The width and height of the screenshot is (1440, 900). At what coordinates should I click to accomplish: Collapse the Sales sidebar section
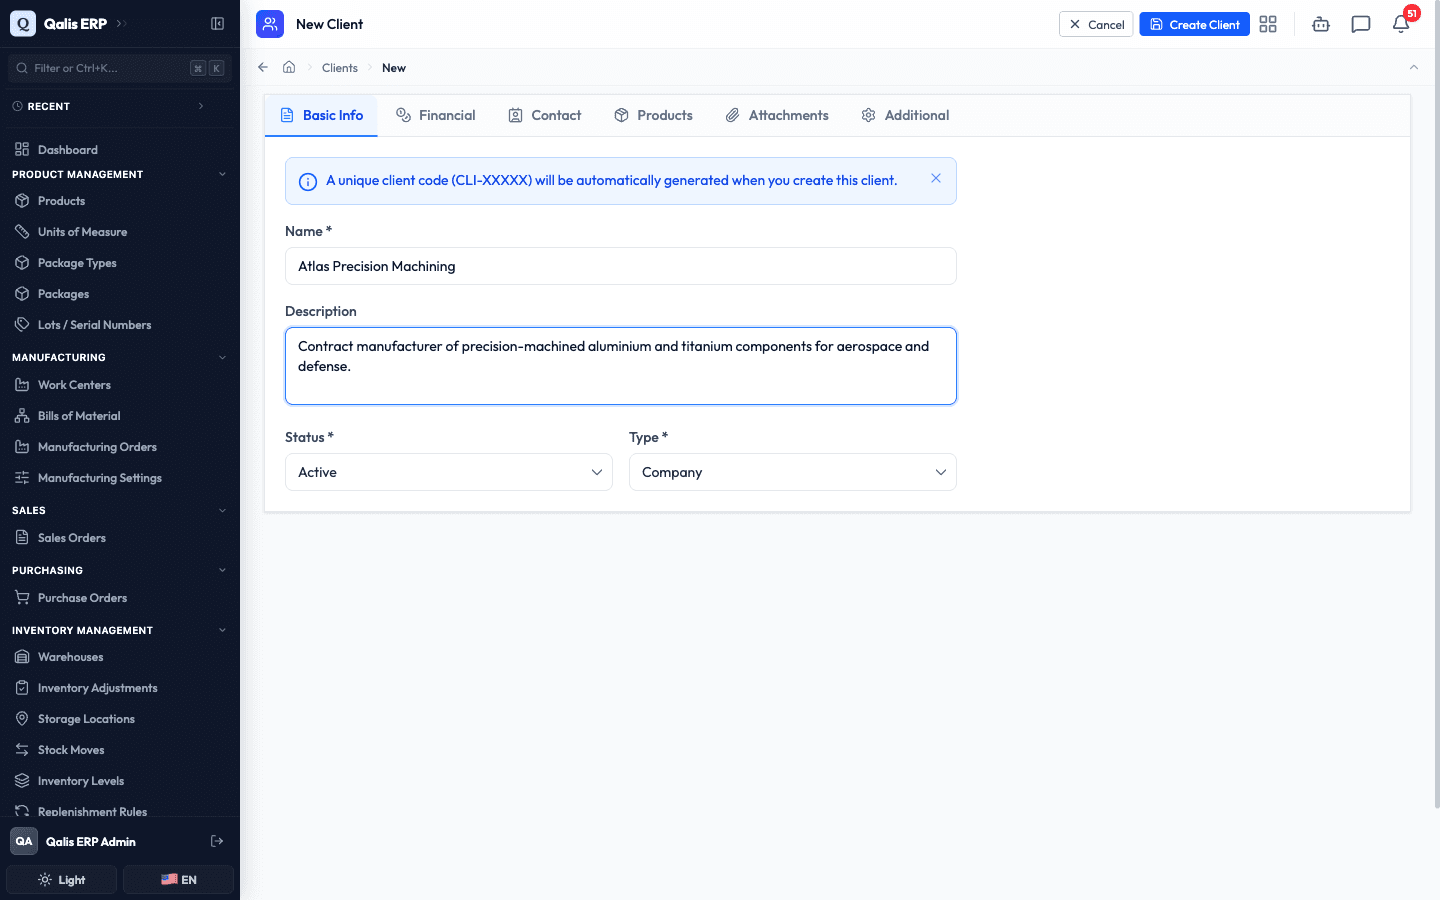pos(222,510)
